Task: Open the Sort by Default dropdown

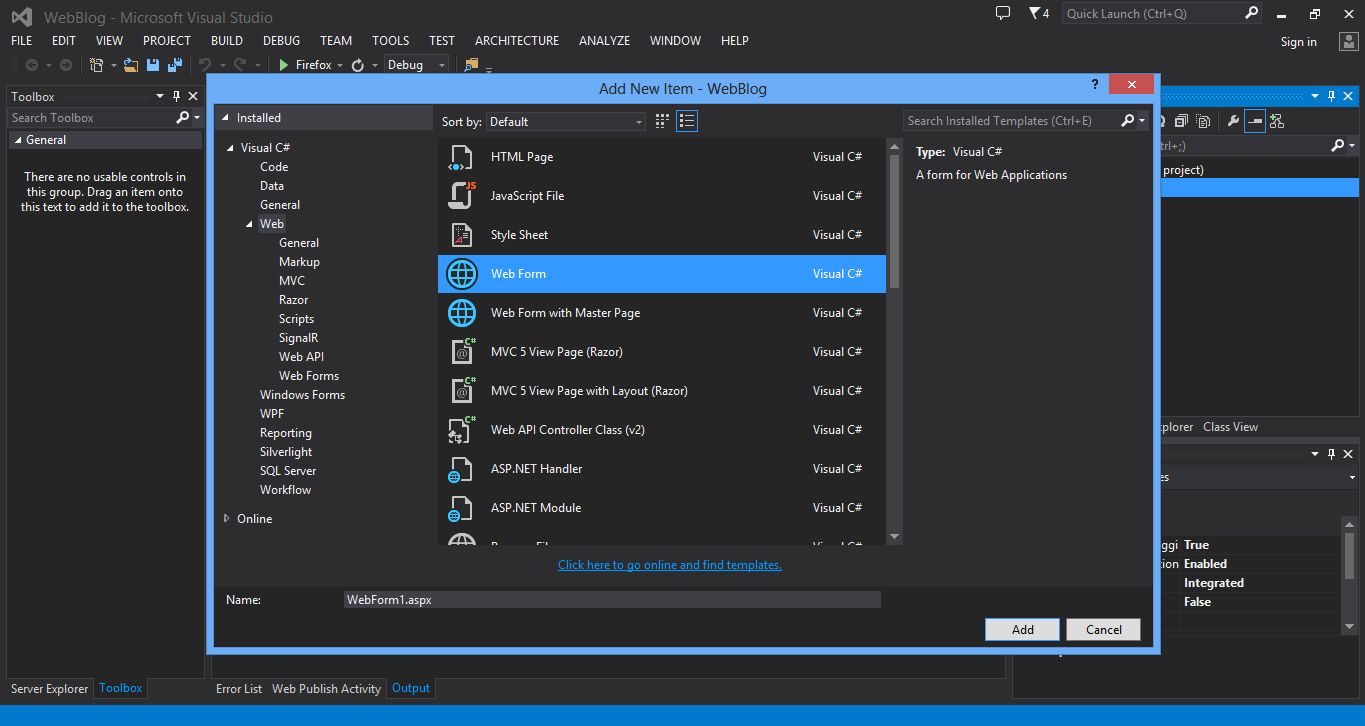Action: coord(566,122)
